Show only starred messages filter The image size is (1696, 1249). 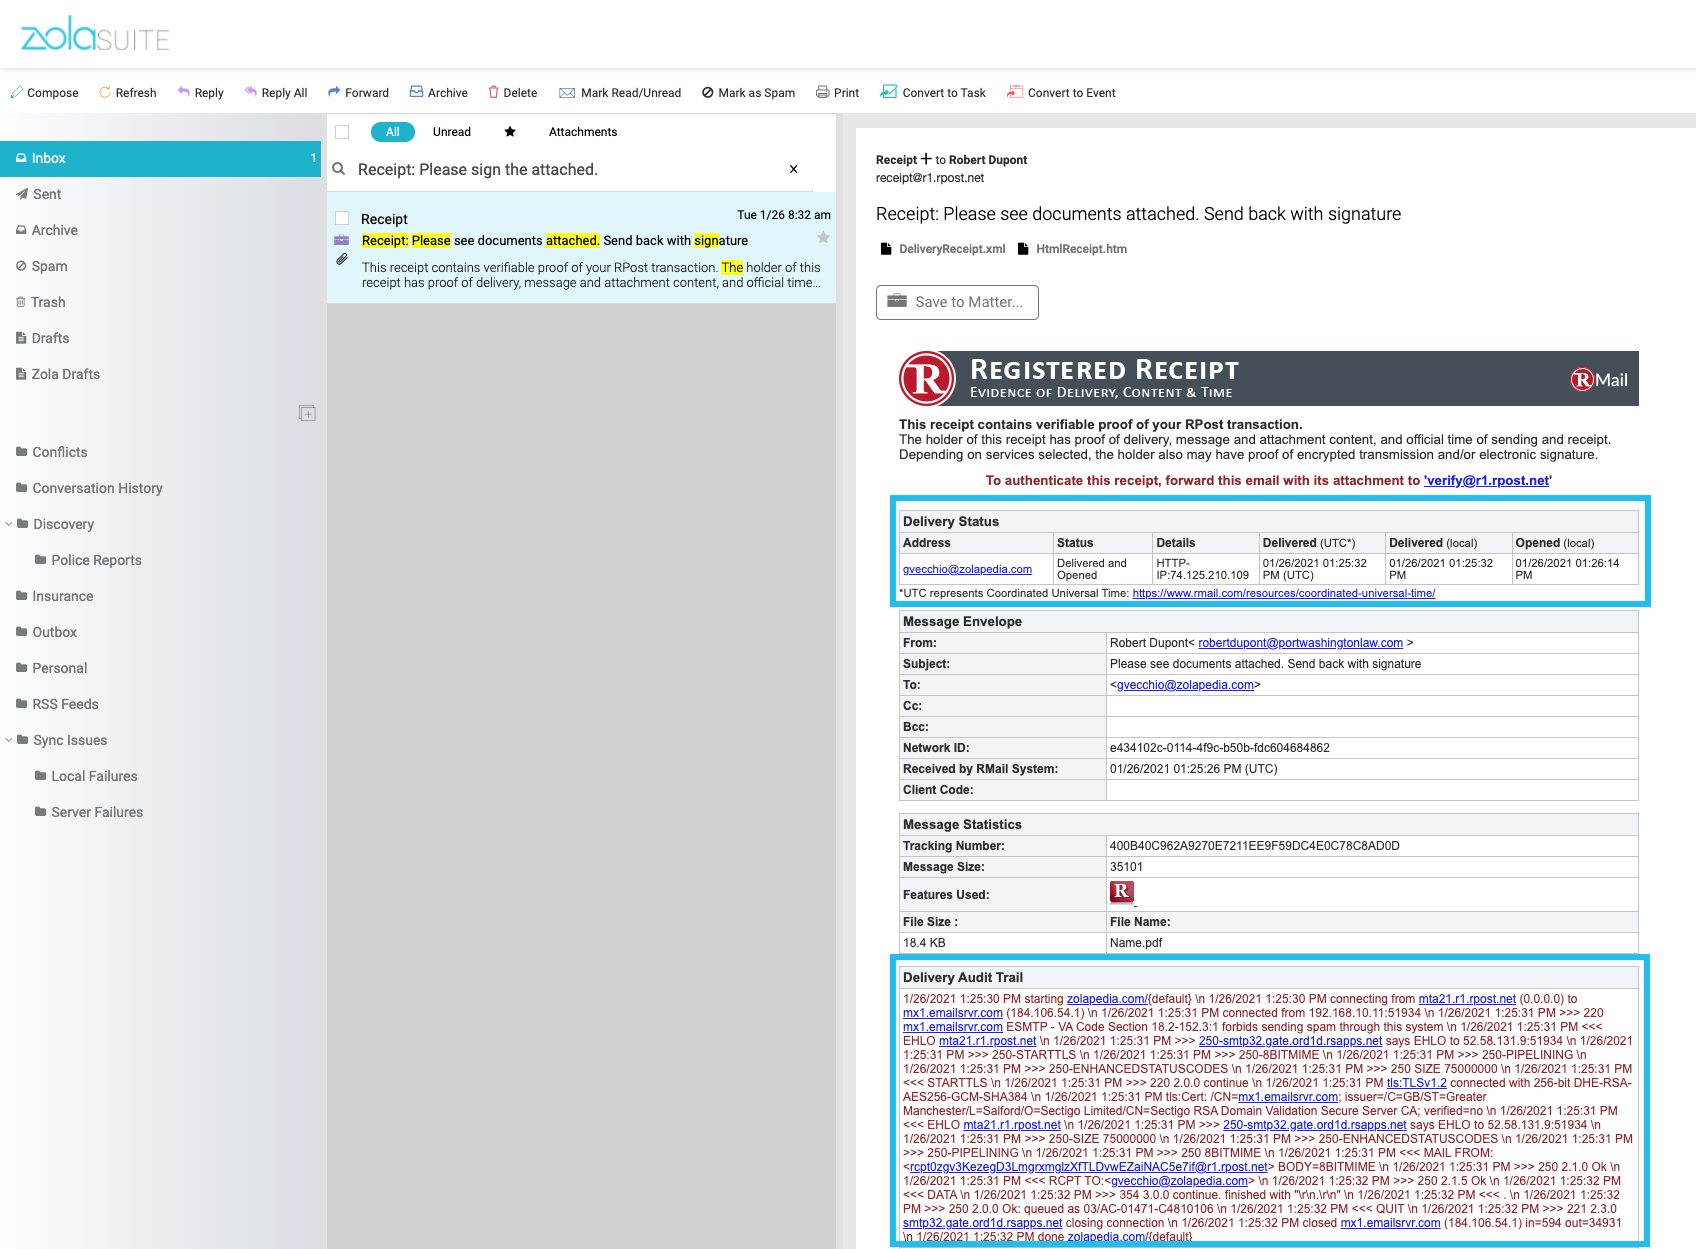coord(510,132)
